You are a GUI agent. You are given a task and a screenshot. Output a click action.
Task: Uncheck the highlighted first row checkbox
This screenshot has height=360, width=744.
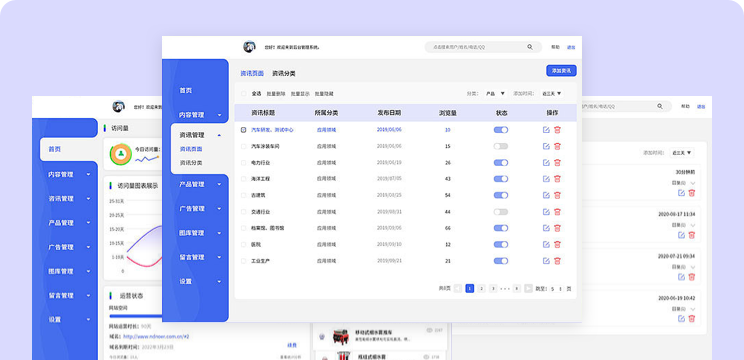point(243,129)
